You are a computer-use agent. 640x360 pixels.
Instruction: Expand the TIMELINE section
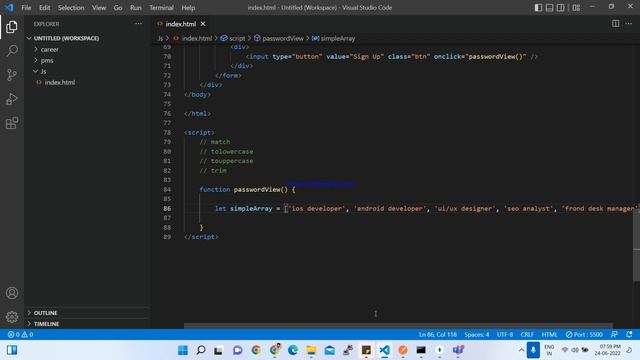[x=46, y=324]
